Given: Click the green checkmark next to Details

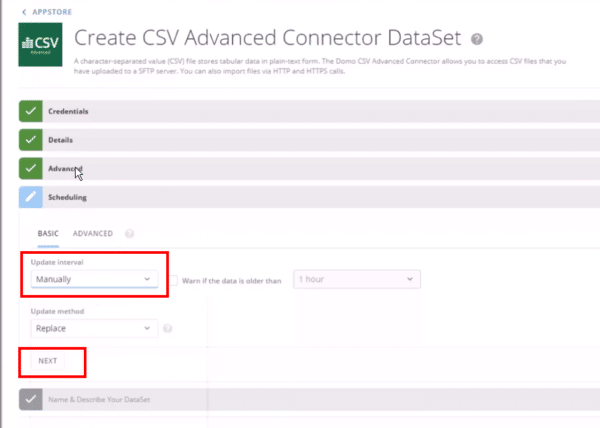Looking at the screenshot, I should (x=29, y=141).
